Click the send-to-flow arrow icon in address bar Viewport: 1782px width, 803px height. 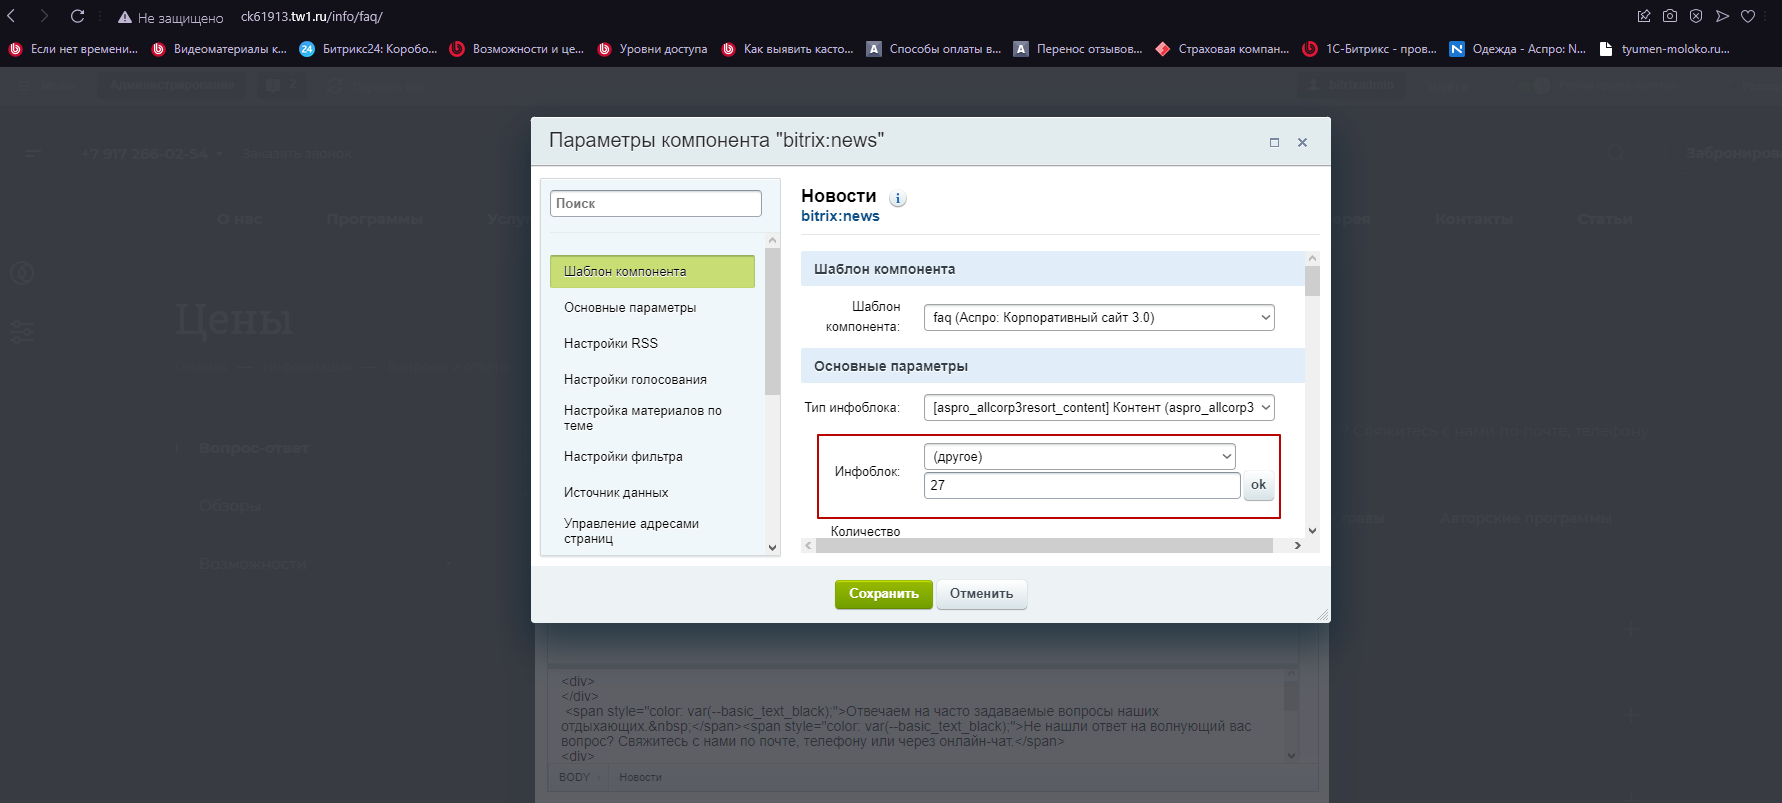[x=1722, y=16]
